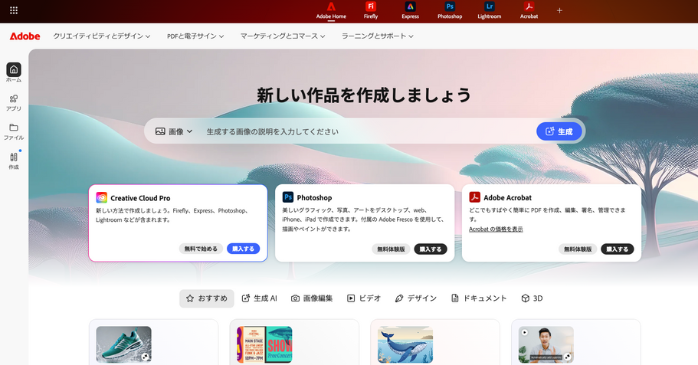Expand PDFと電子サイン menu
The width and height of the screenshot is (698, 365).
pyautogui.click(x=195, y=36)
